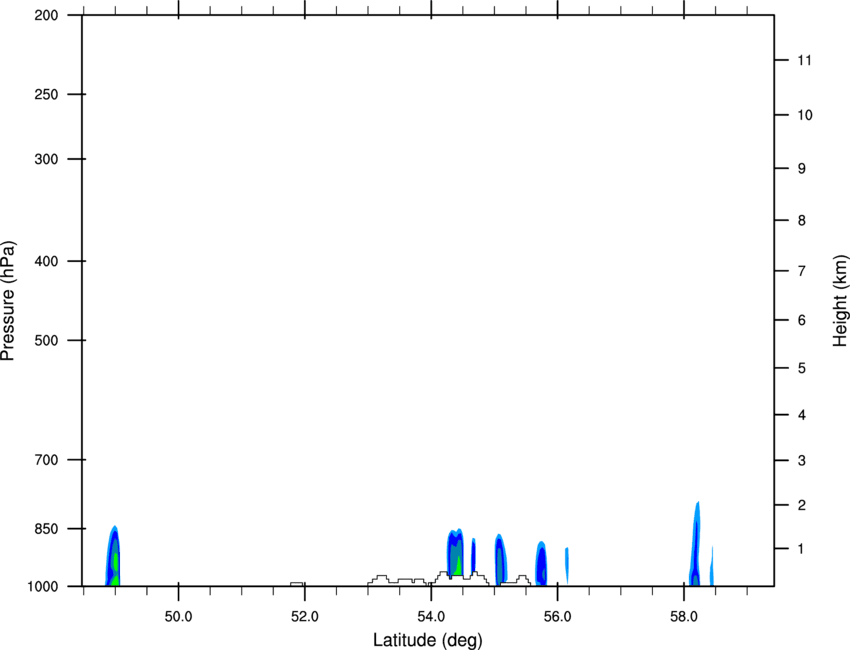Select the contour plume near 55.1 degrees latitude
Image resolution: width=850 pixels, height=650 pixels.
tap(501, 558)
